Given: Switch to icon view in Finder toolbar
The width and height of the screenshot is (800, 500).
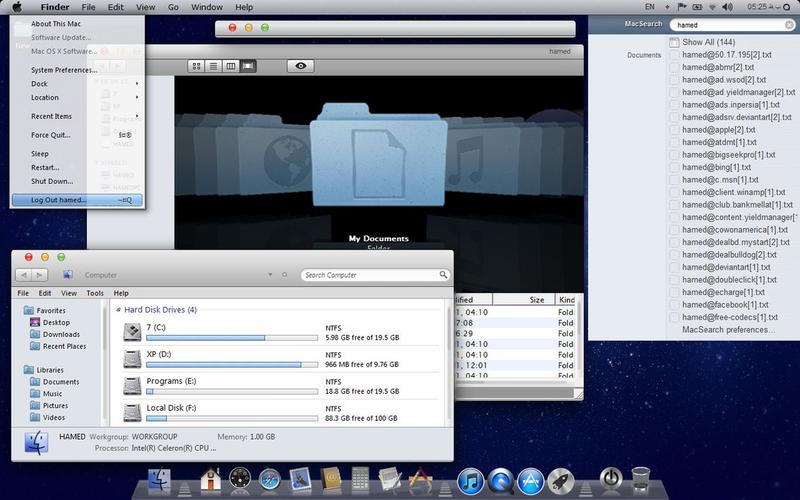Looking at the screenshot, I should (197, 66).
